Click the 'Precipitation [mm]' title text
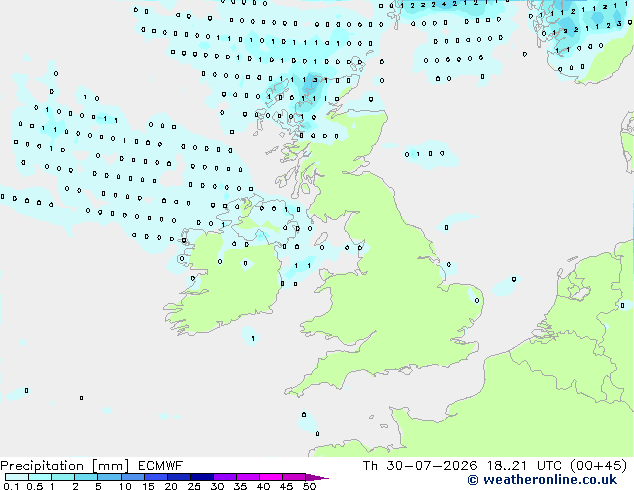634x490 pixels. click(65, 466)
